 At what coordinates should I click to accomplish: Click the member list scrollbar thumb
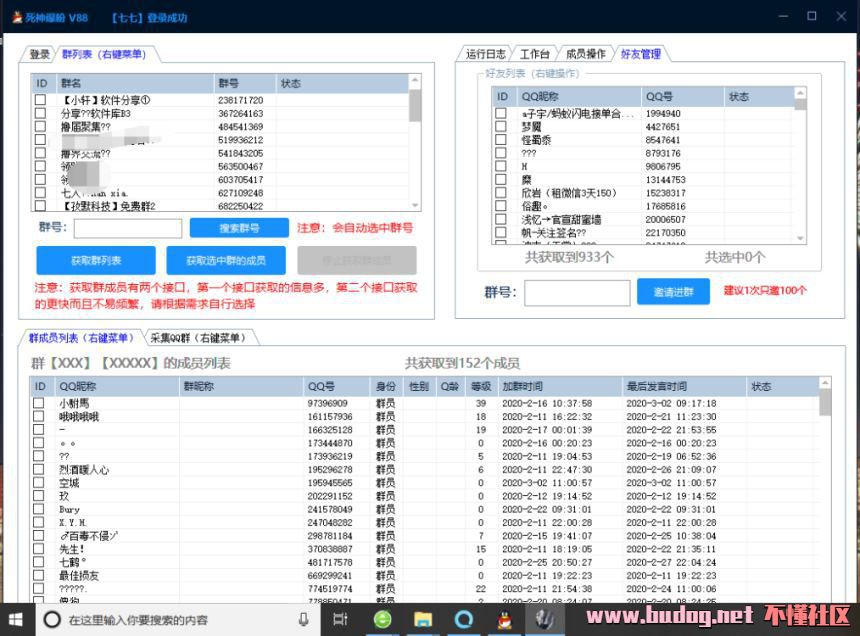point(825,403)
